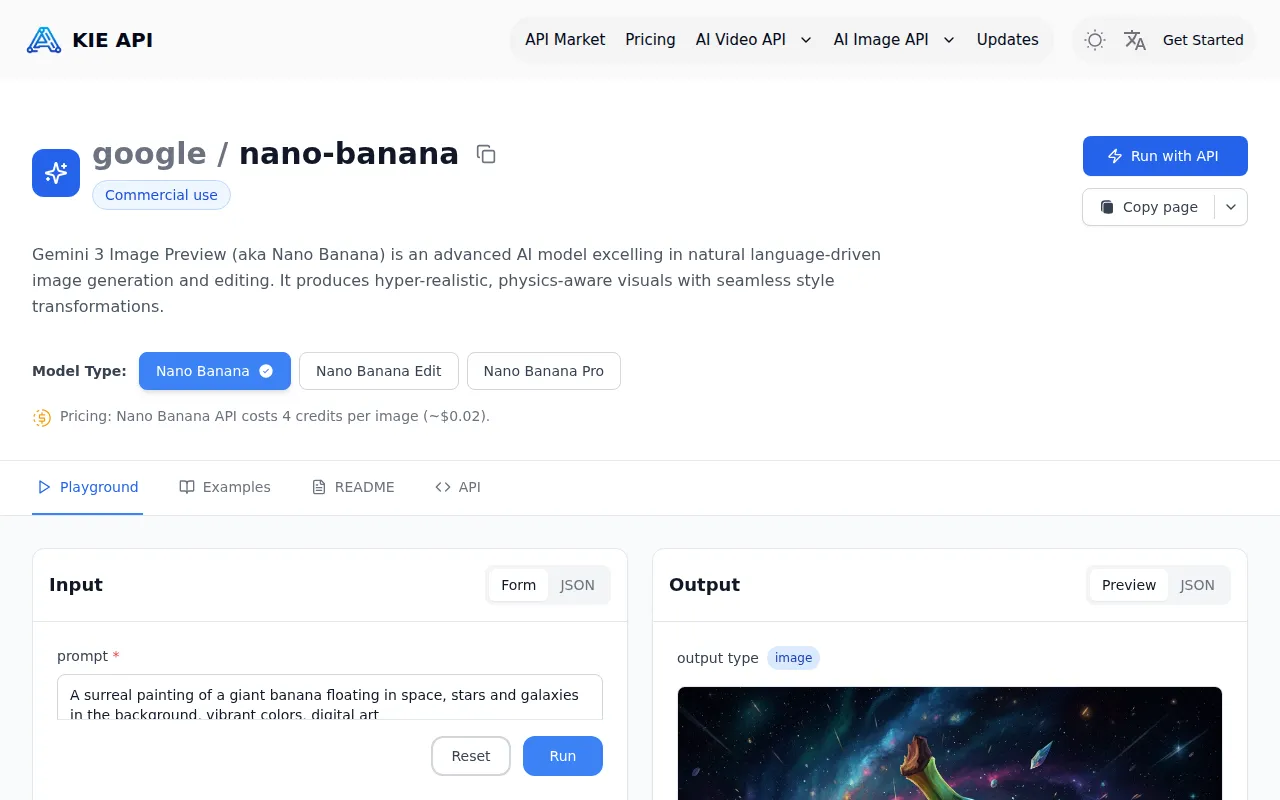Click the code icon on the API tab
This screenshot has width=1280, height=800.
[x=441, y=487]
